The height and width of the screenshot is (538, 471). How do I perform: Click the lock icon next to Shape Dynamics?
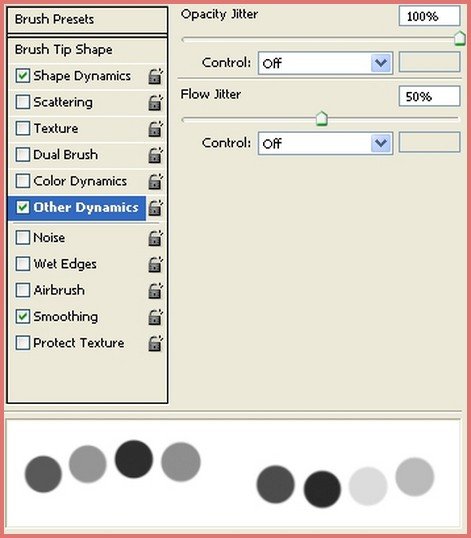(155, 76)
